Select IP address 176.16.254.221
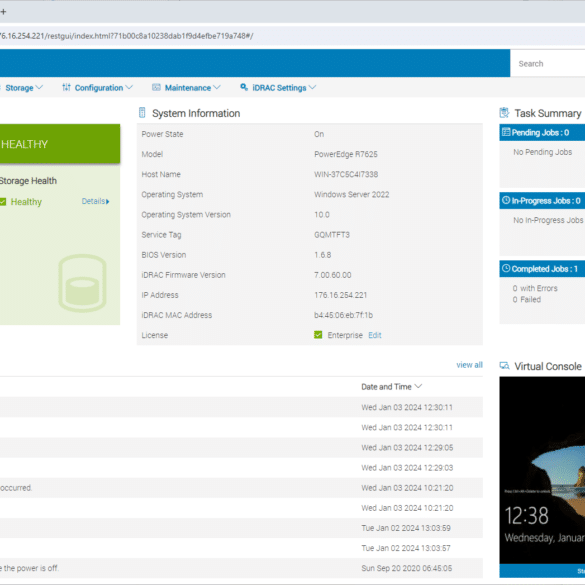 341,295
